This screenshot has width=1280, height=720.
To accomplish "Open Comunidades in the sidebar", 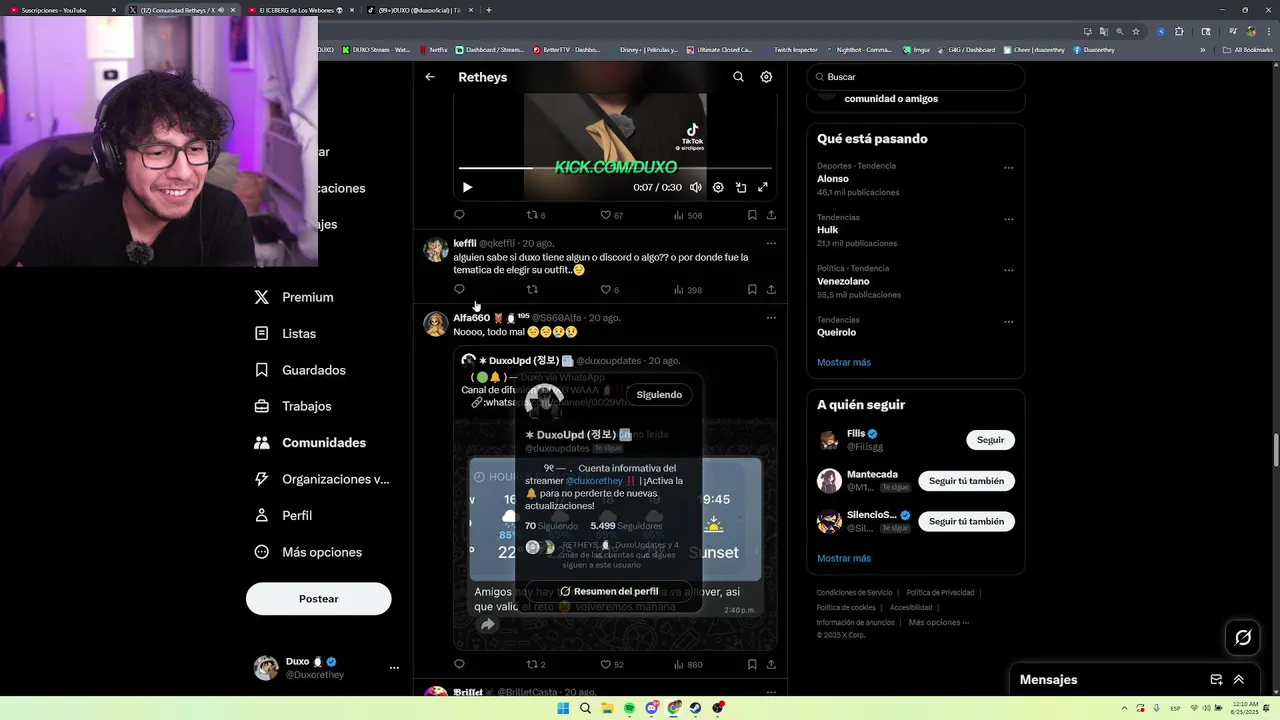I will coord(310,443).
